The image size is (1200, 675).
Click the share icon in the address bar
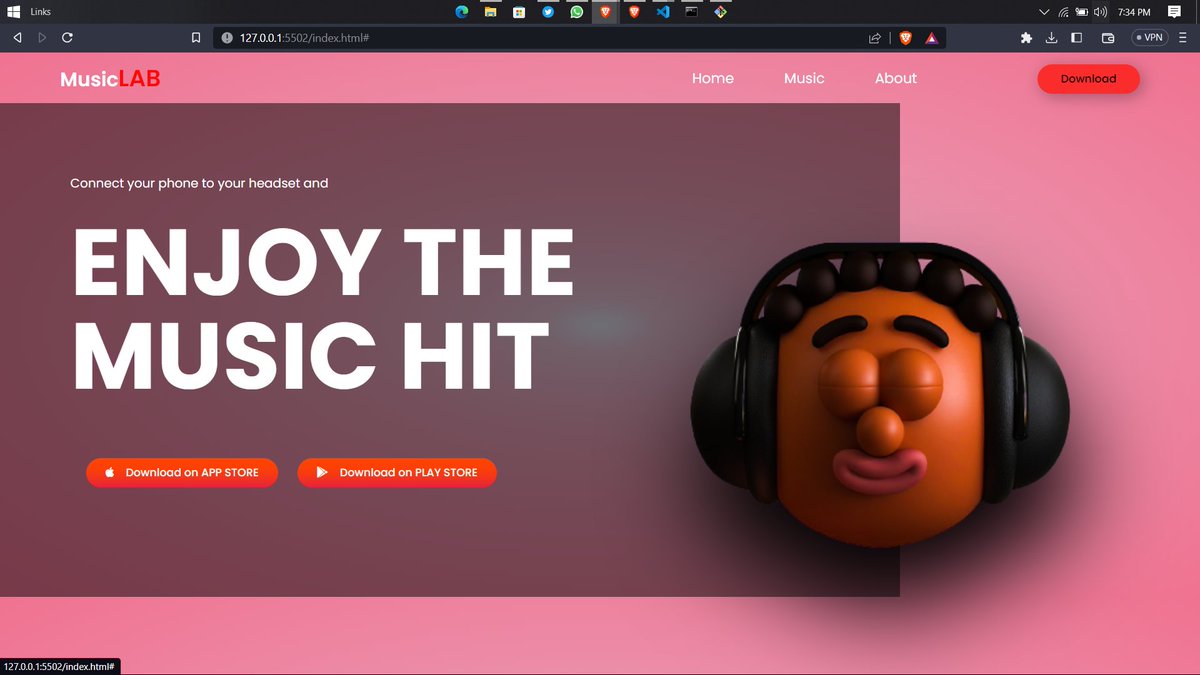pyautogui.click(x=874, y=37)
